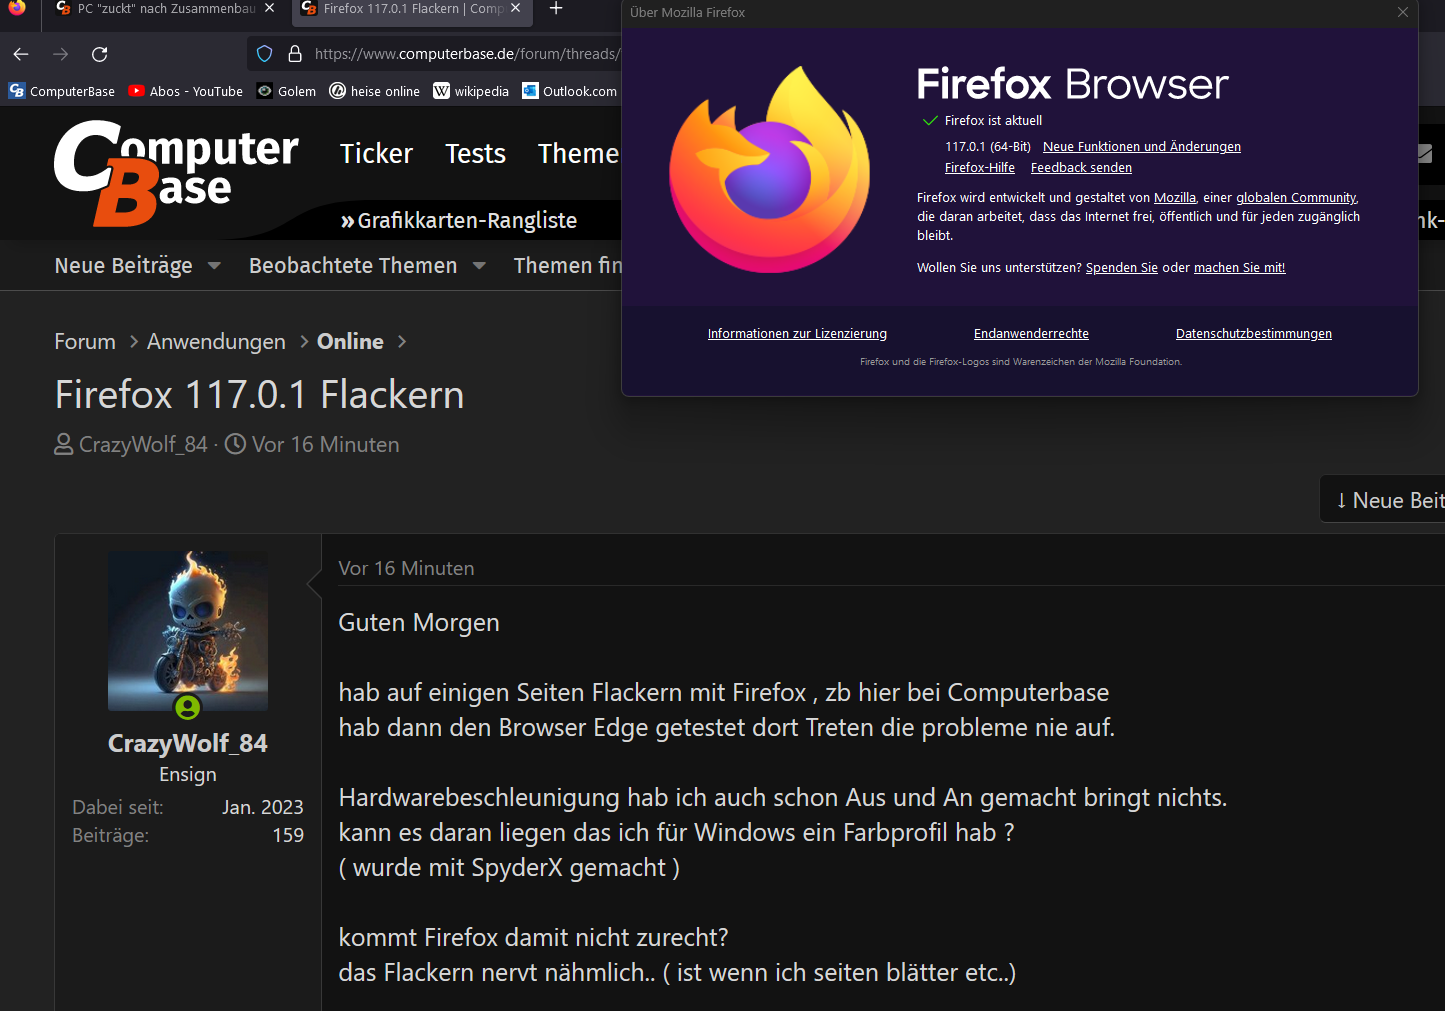Viewport: 1445px width, 1011px height.
Task: Close the Firefox 117.0.1 Flackern tab
Action: (515, 8)
